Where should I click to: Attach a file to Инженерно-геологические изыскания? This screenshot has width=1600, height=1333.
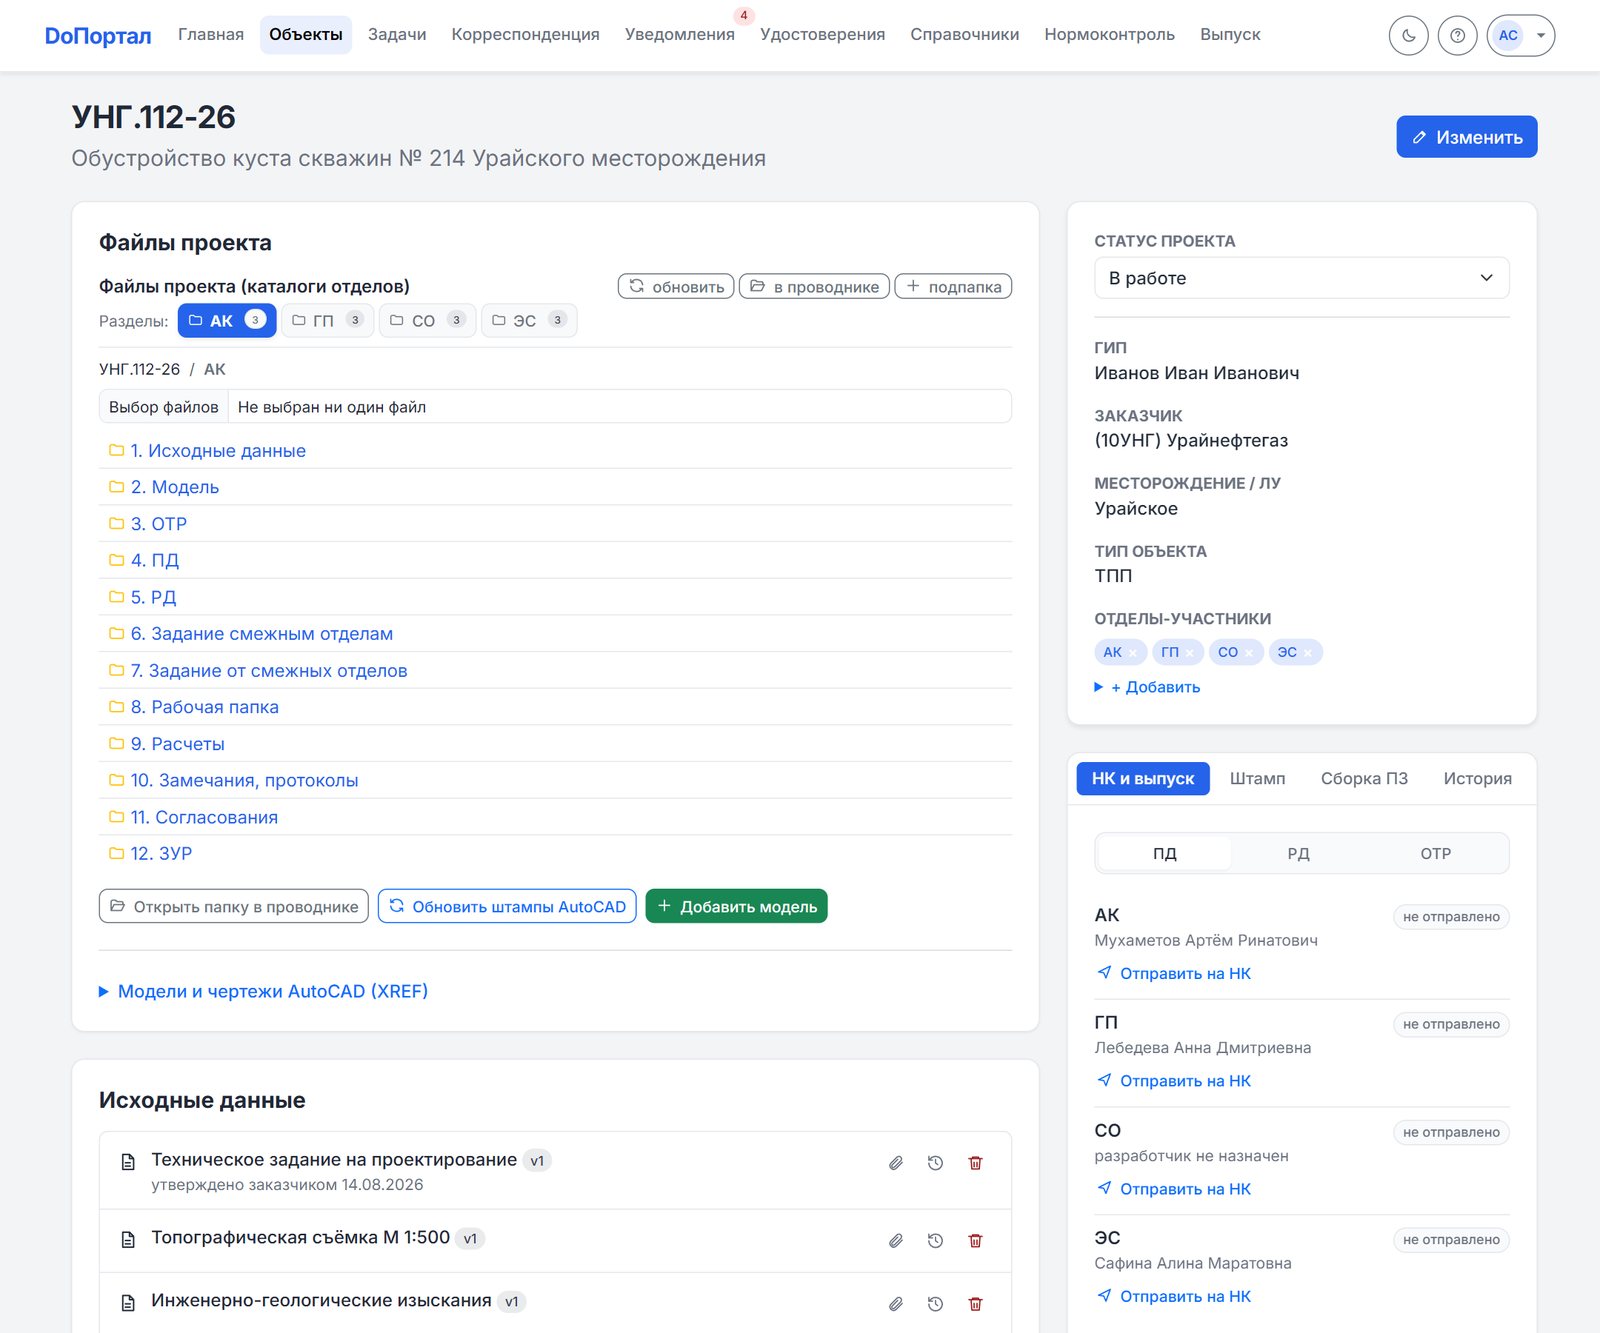[x=896, y=1304]
